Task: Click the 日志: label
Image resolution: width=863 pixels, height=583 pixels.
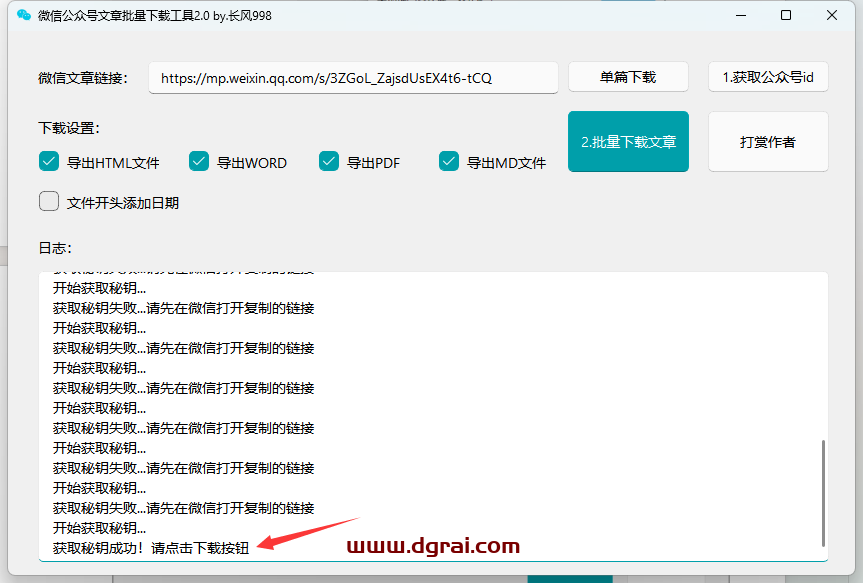Action: pos(55,248)
